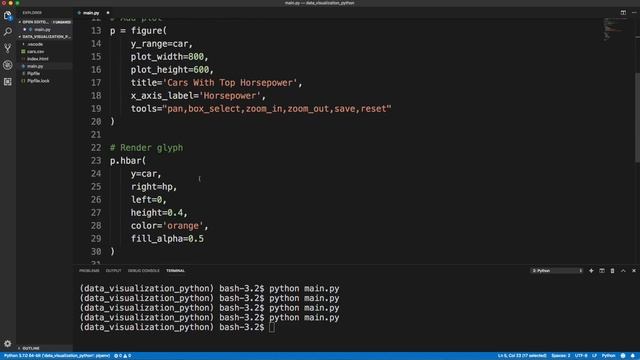Image resolution: width=640 pixels, height=360 pixels.
Task: Click the editor vertical scrollbar
Action: pyautogui.click(x=637, y=118)
